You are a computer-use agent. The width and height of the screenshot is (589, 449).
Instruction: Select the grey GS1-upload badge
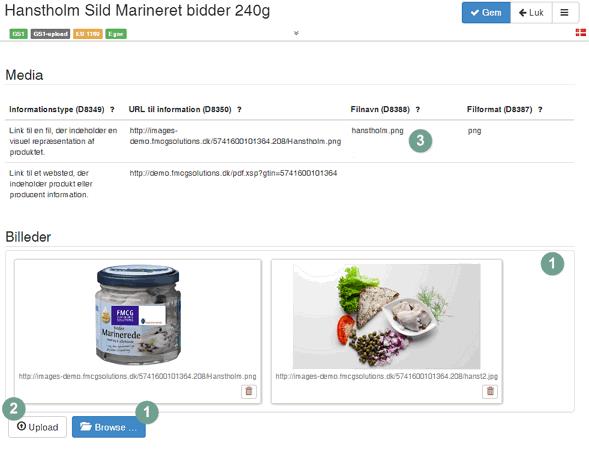pyautogui.click(x=50, y=34)
